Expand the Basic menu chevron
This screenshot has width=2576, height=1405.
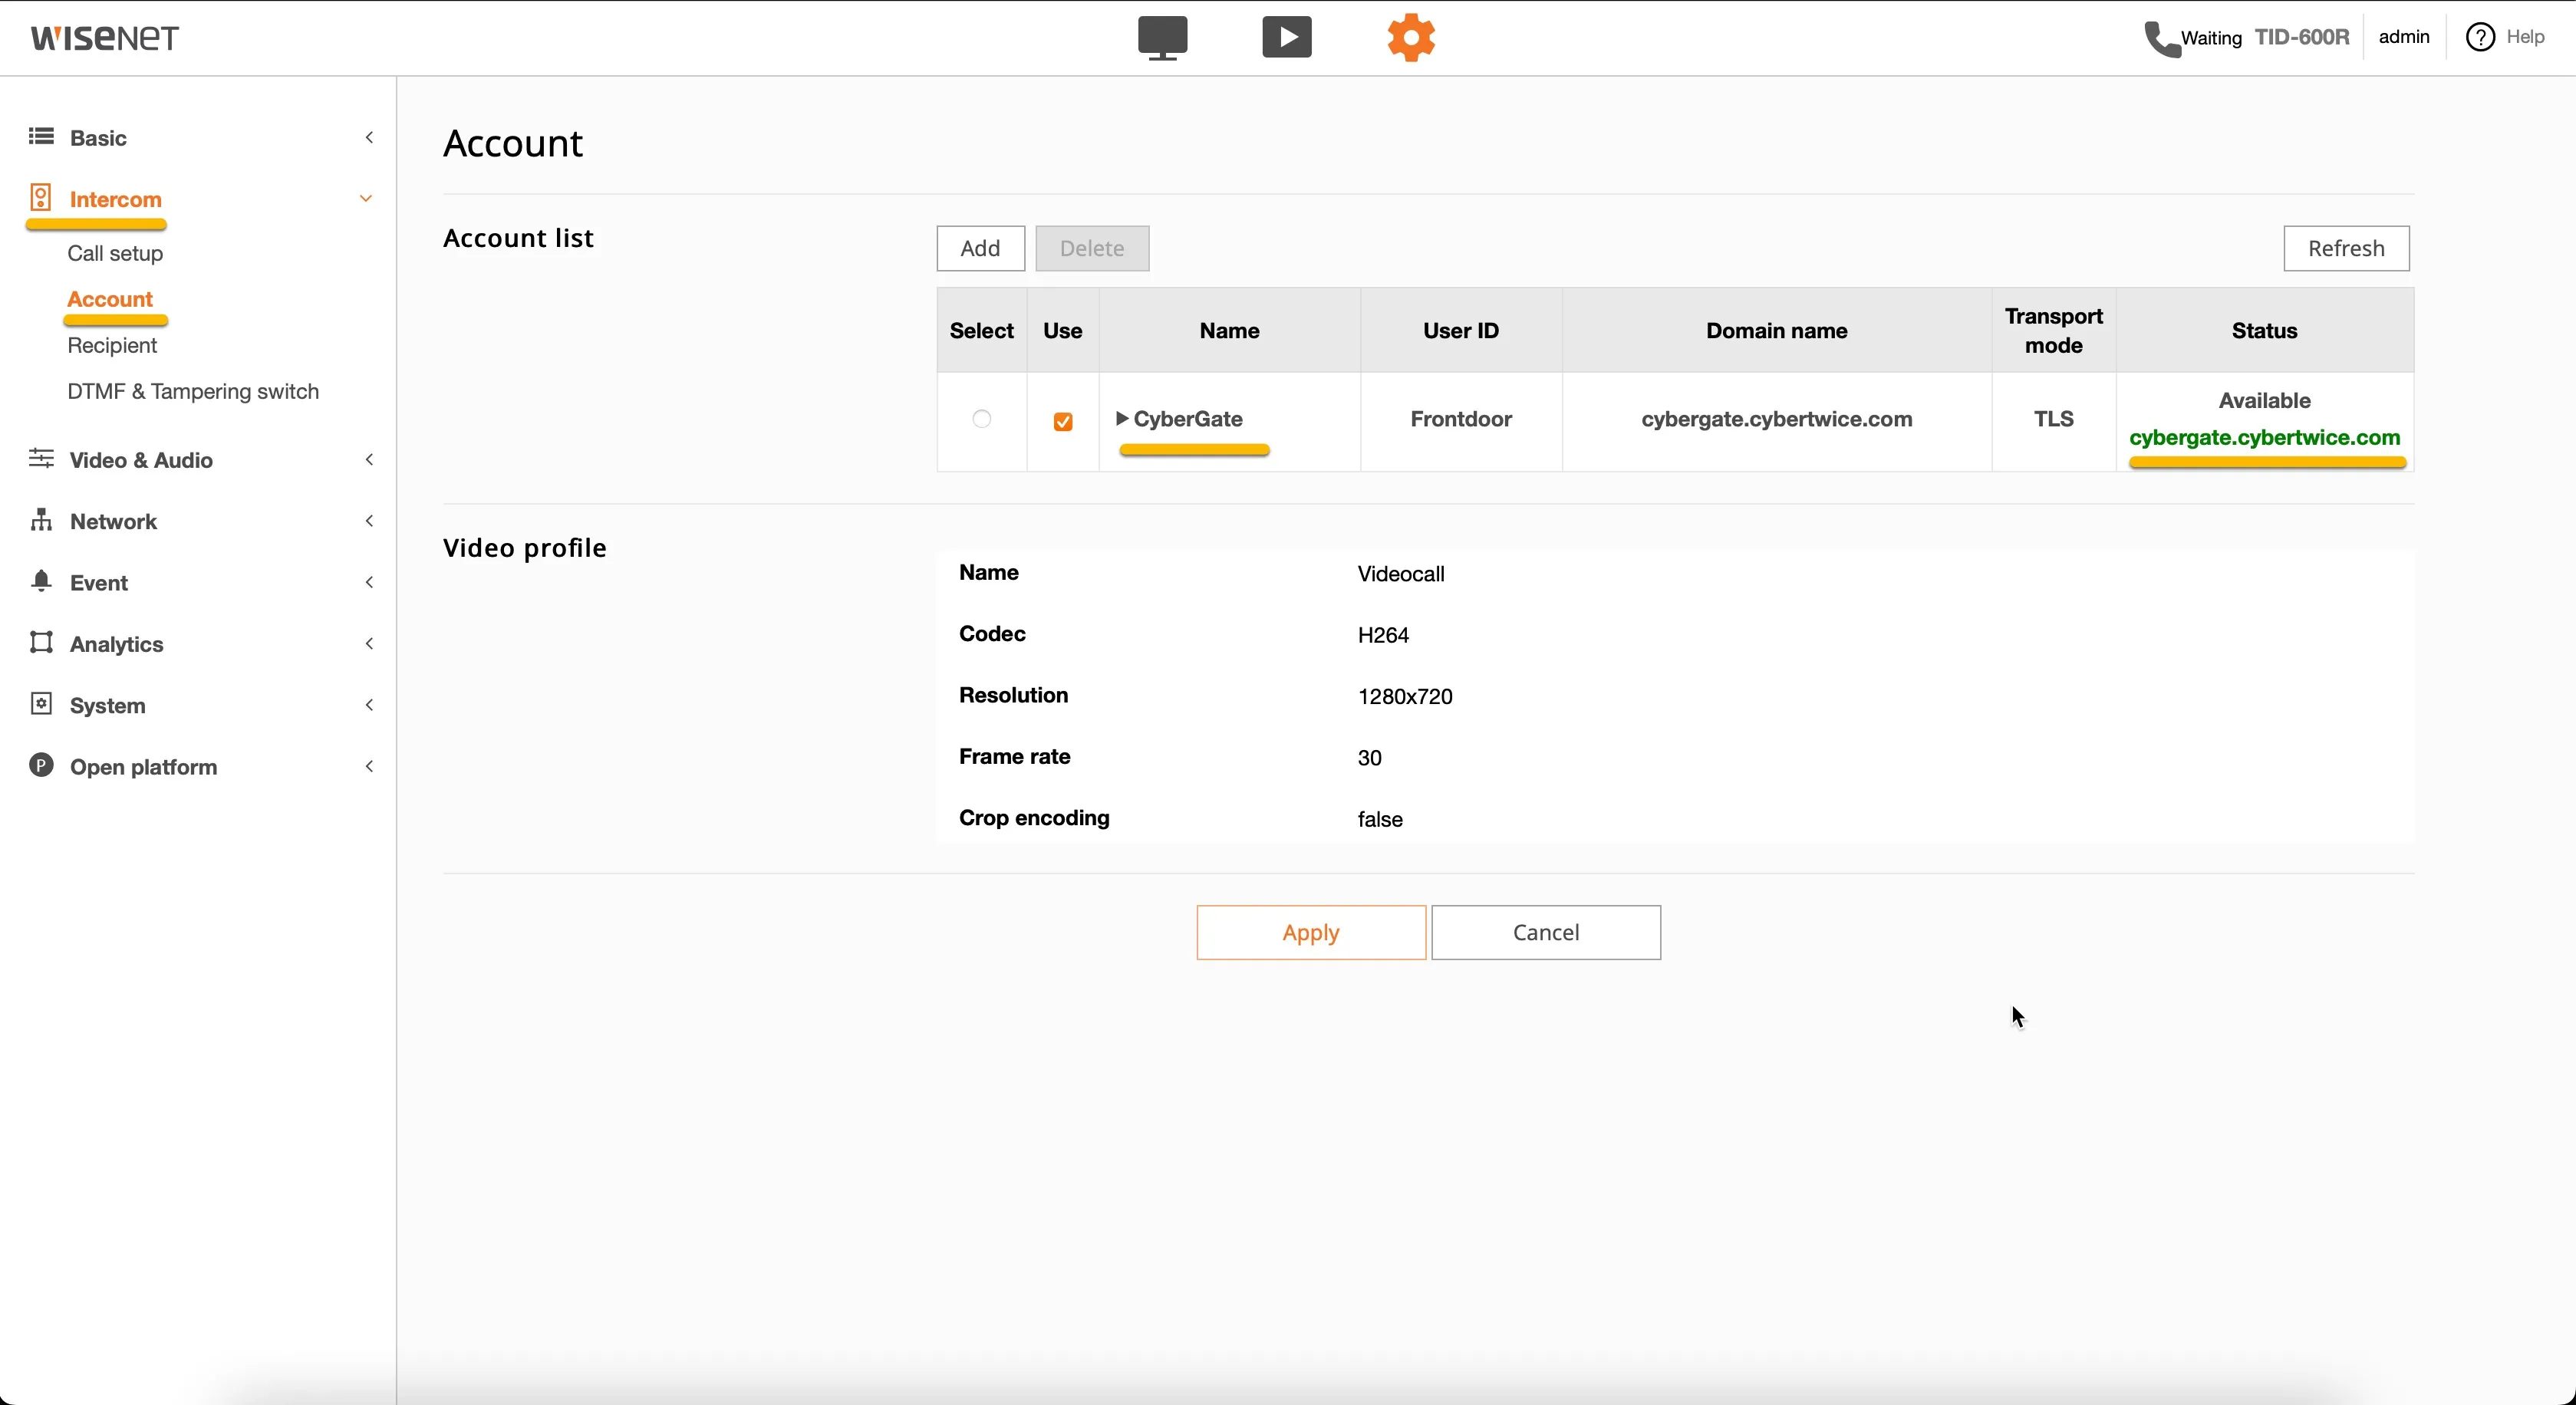369,137
